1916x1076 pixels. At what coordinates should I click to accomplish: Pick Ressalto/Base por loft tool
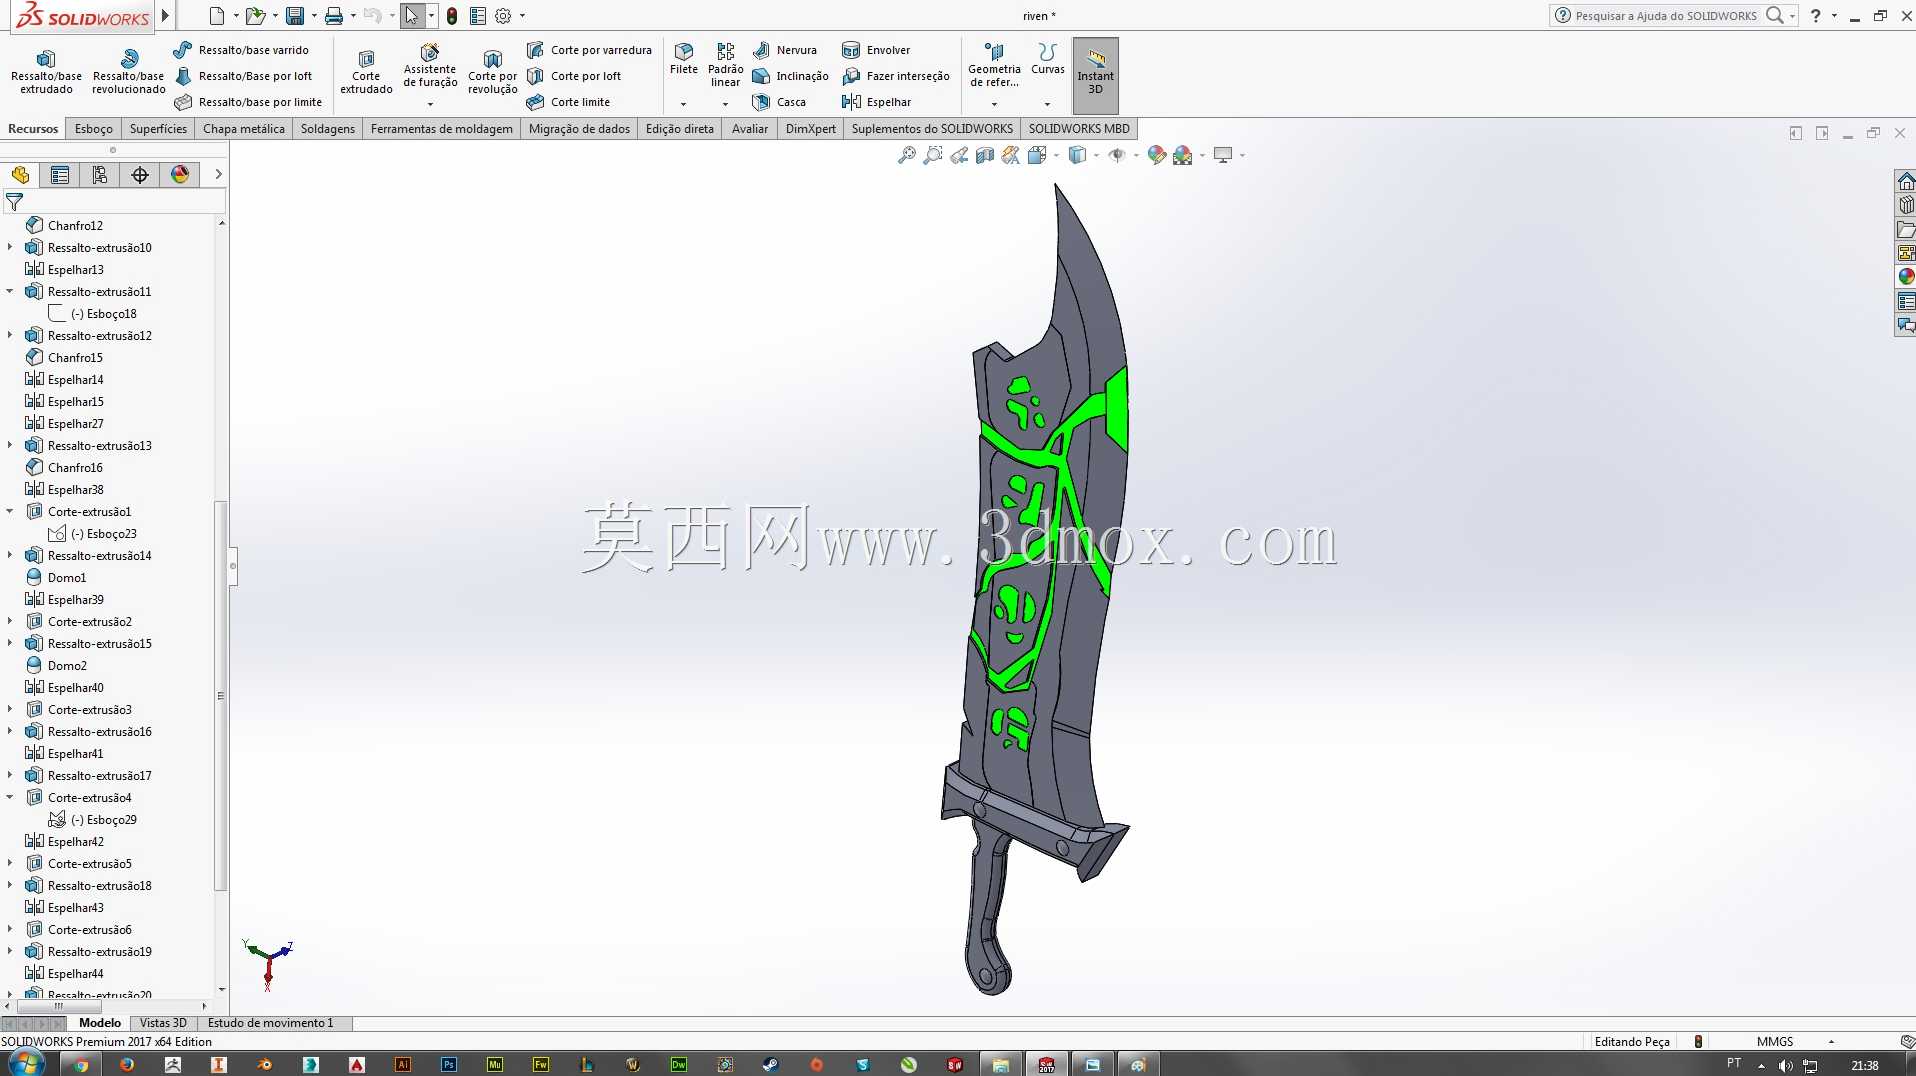pyautogui.click(x=243, y=76)
